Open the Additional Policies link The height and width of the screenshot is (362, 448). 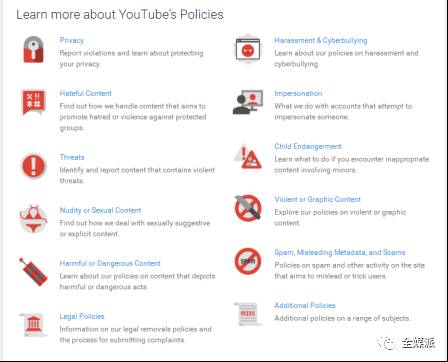coord(305,305)
